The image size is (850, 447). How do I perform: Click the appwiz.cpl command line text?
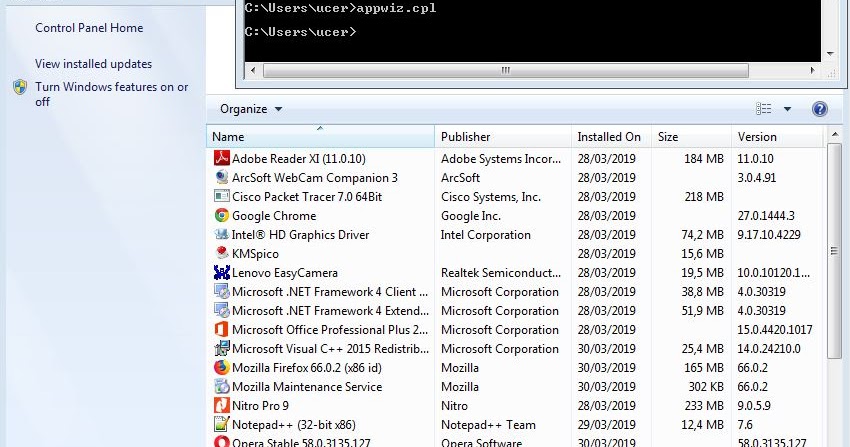pos(396,8)
